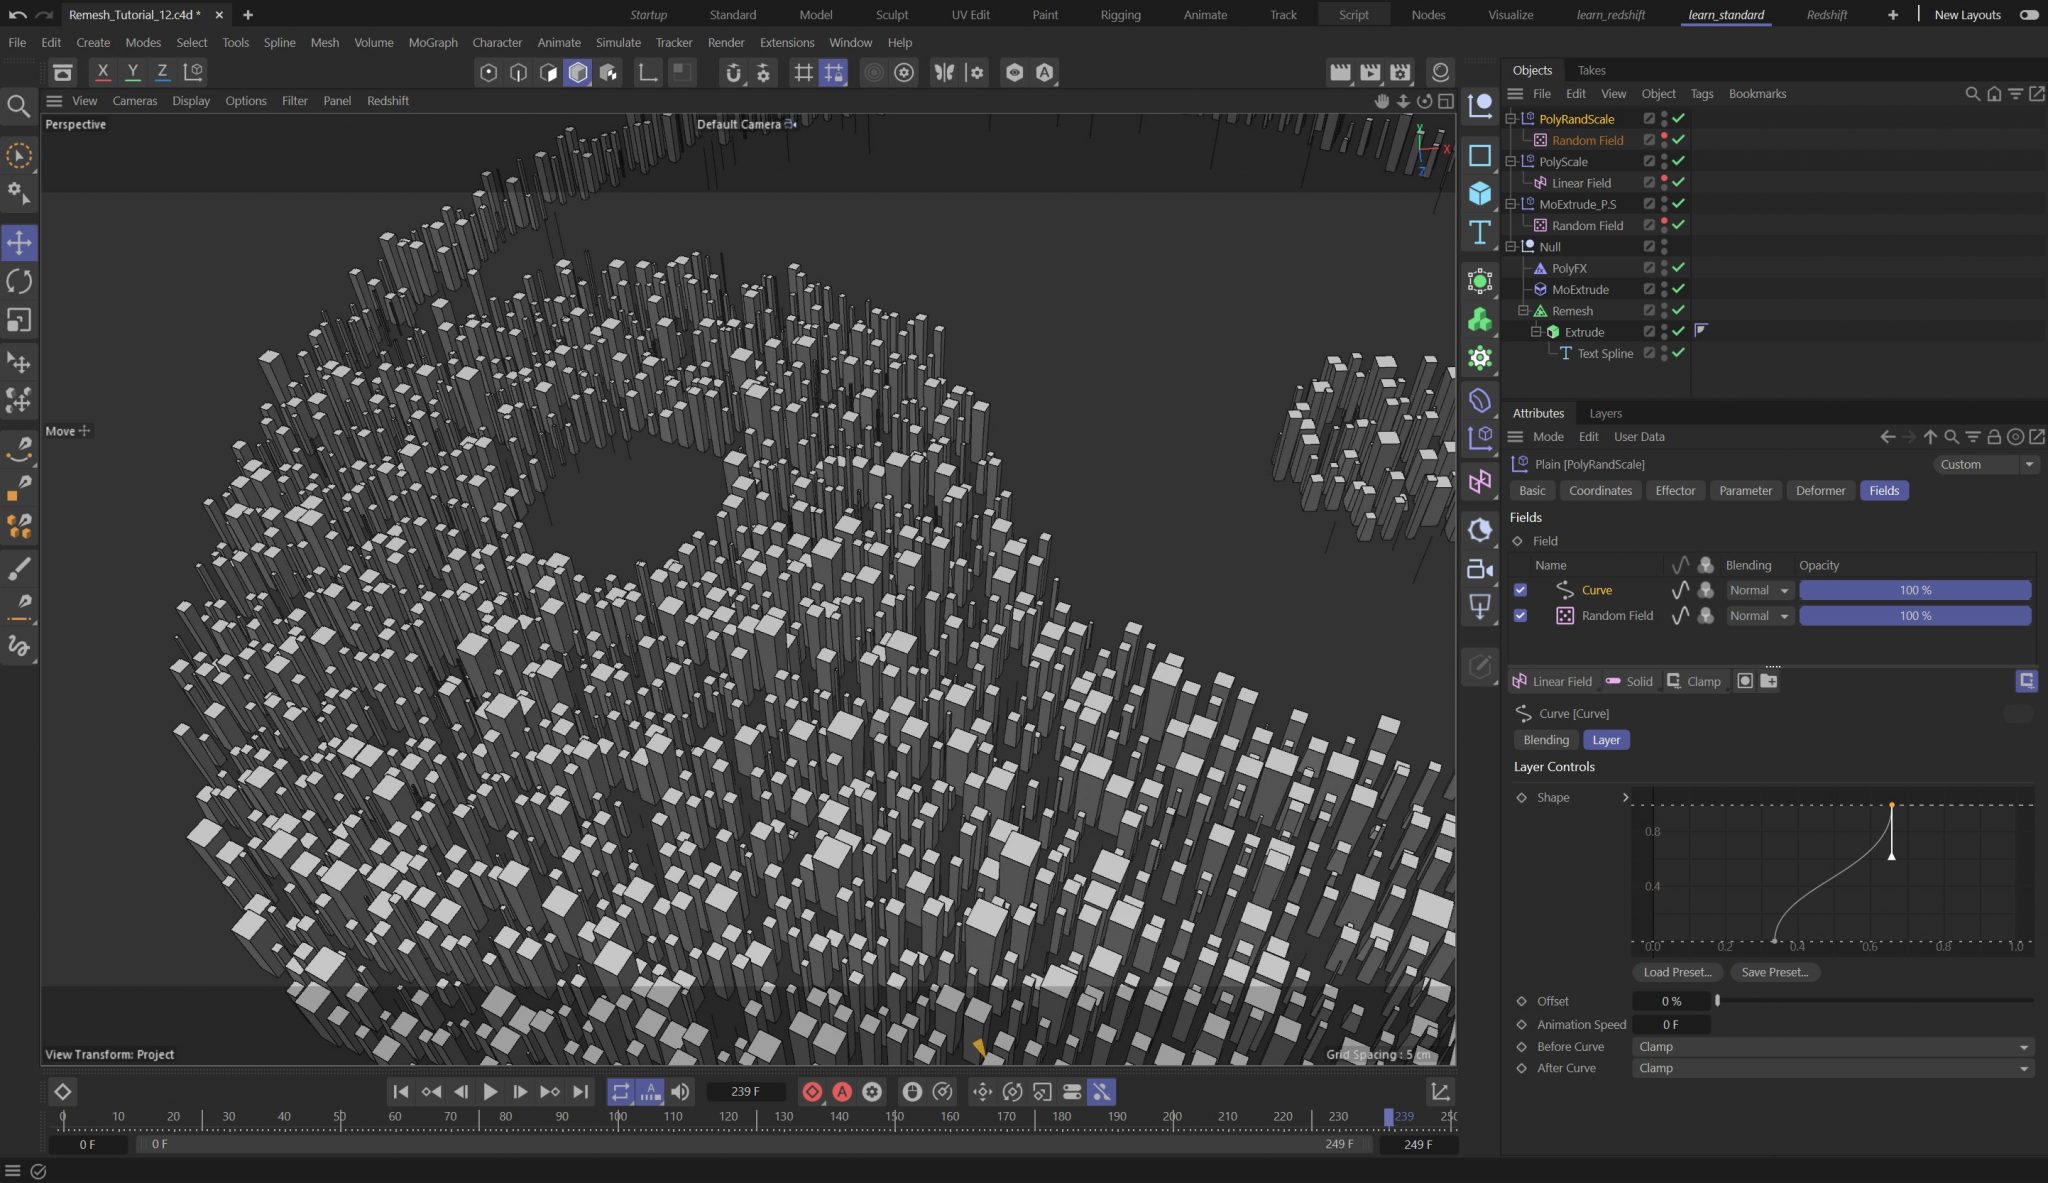Image resolution: width=2048 pixels, height=1183 pixels.
Task: Click Curve layer opacity slider
Action: pos(1915,590)
